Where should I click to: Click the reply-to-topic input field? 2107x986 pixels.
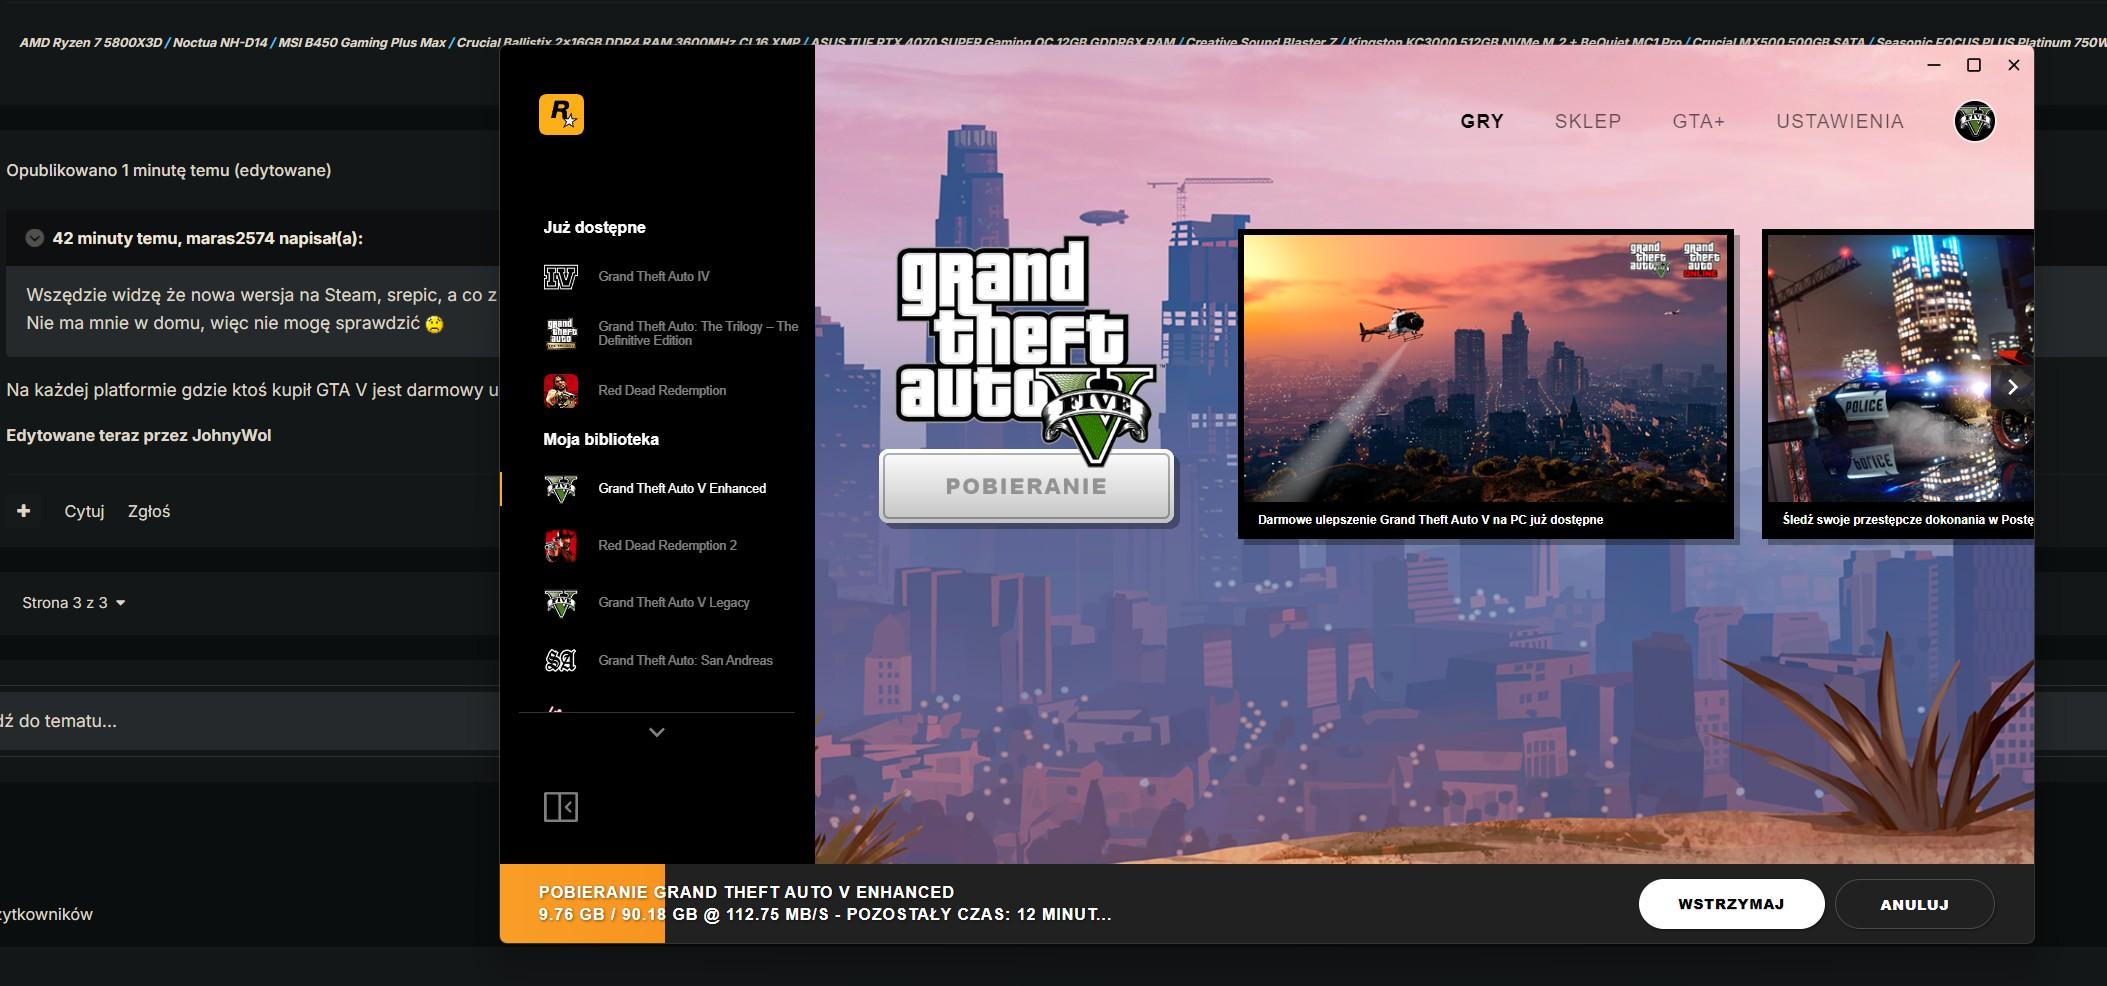click(x=250, y=721)
